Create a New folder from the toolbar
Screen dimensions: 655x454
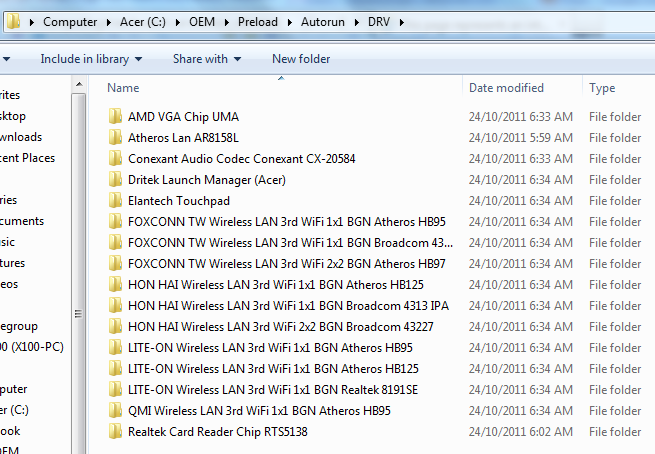[301, 59]
